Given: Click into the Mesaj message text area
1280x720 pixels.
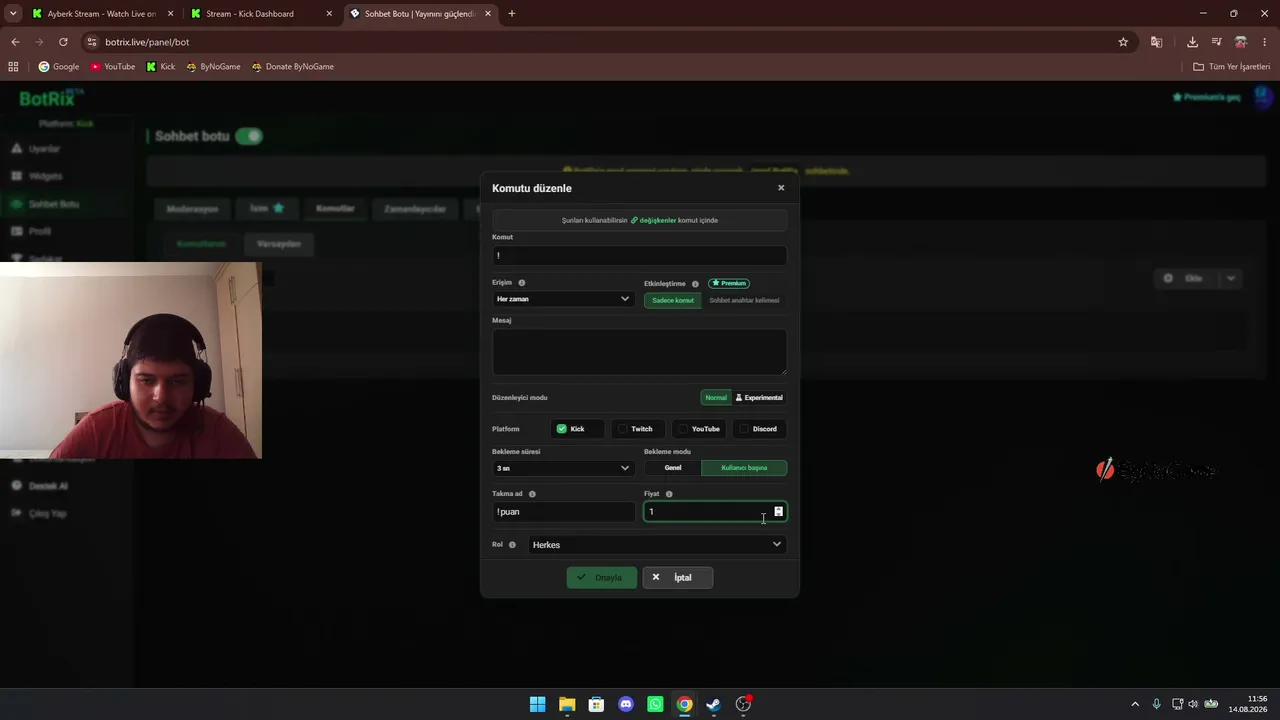Looking at the screenshot, I should [x=639, y=352].
